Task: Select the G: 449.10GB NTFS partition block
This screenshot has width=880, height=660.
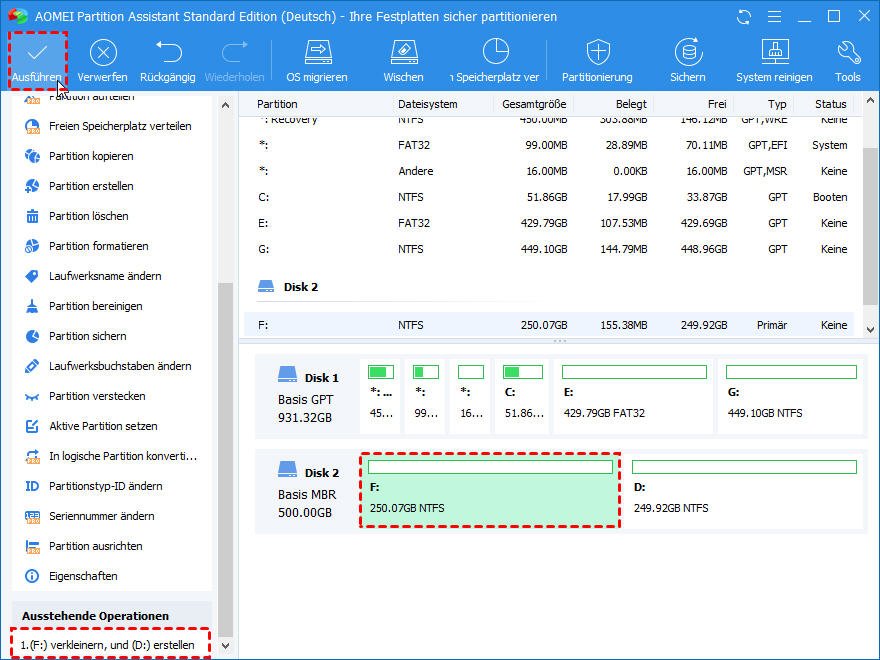Action: point(791,396)
